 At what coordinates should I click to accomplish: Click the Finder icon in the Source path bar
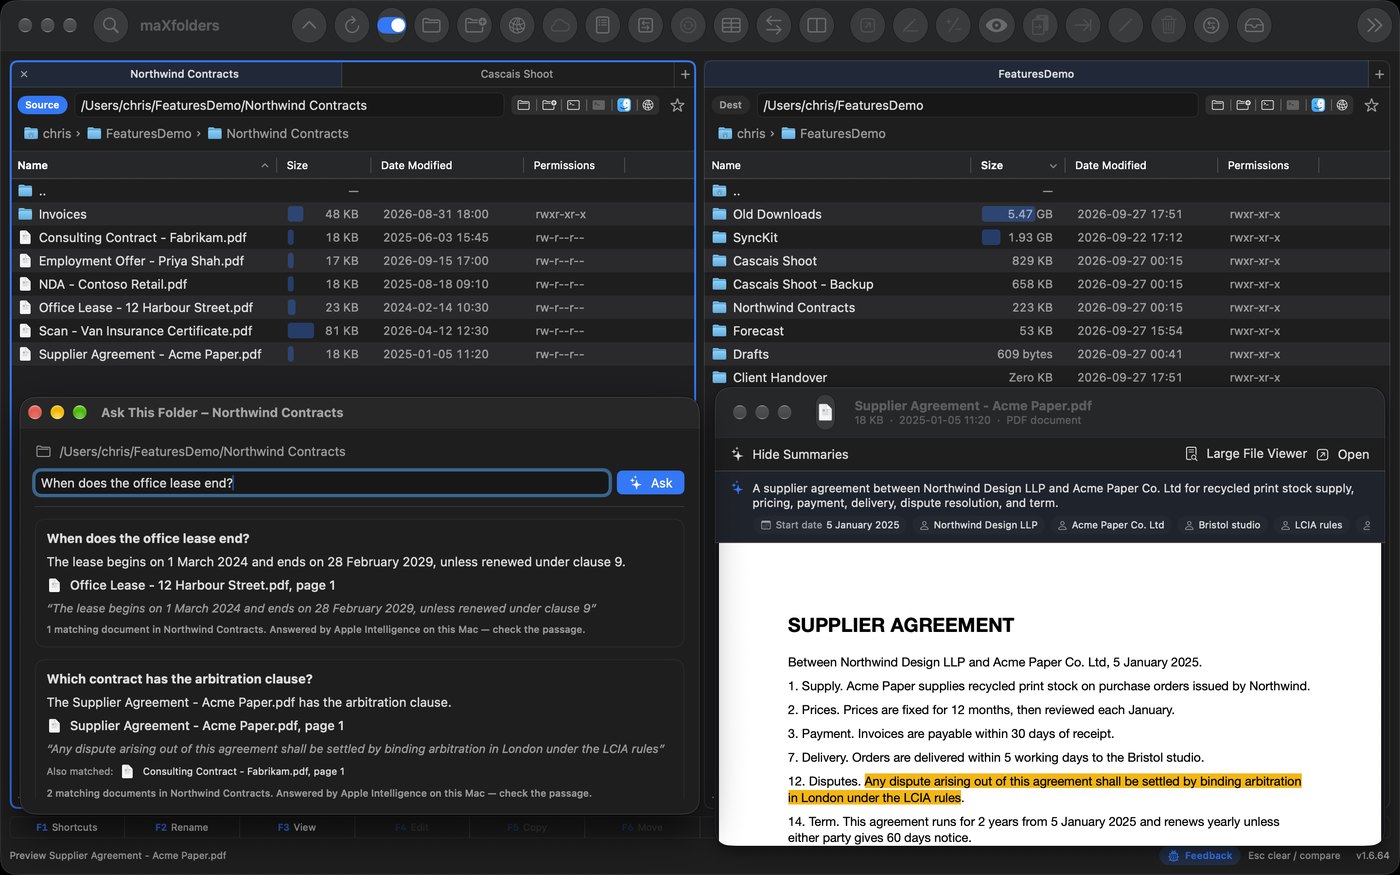point(624,105)
